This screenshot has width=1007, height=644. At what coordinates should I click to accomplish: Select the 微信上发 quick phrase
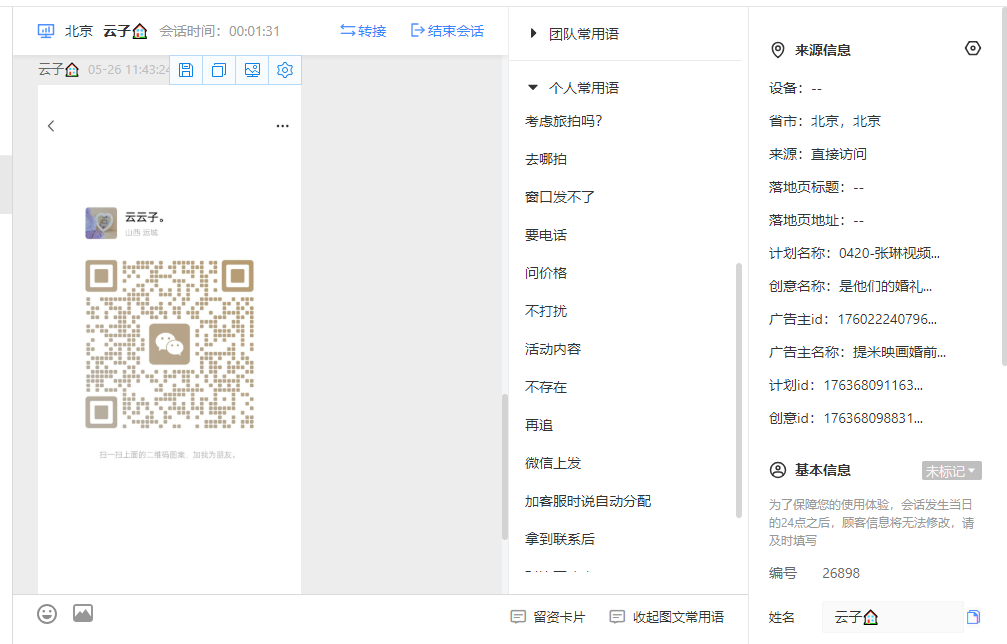point(552,463)
